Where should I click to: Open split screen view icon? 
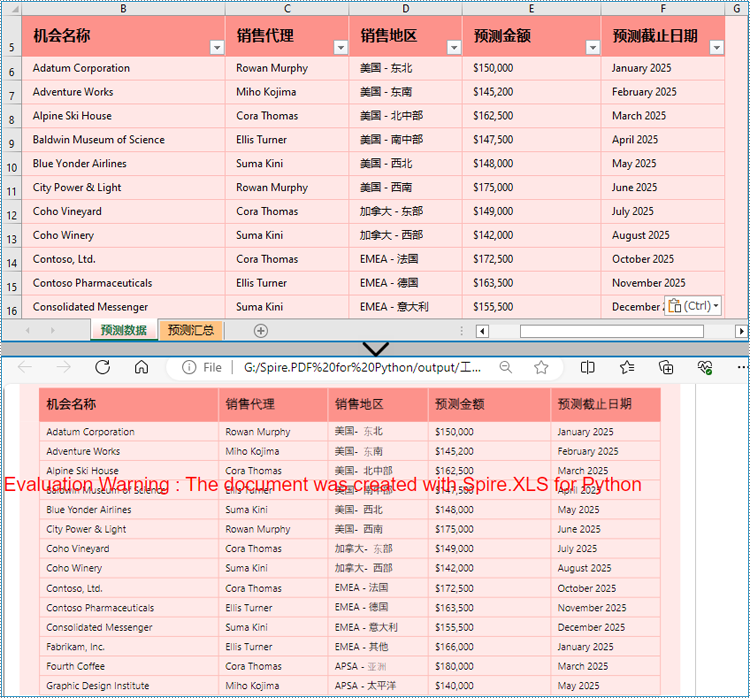tap(587, 367)
